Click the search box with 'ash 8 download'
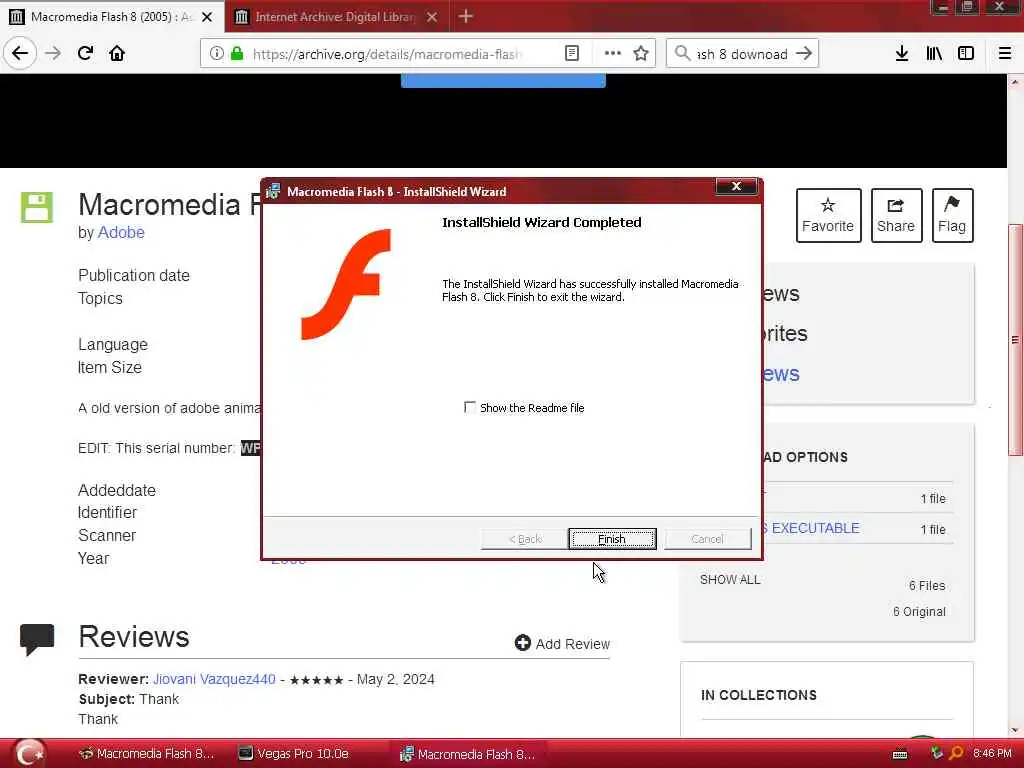 (x=743, y=54)
